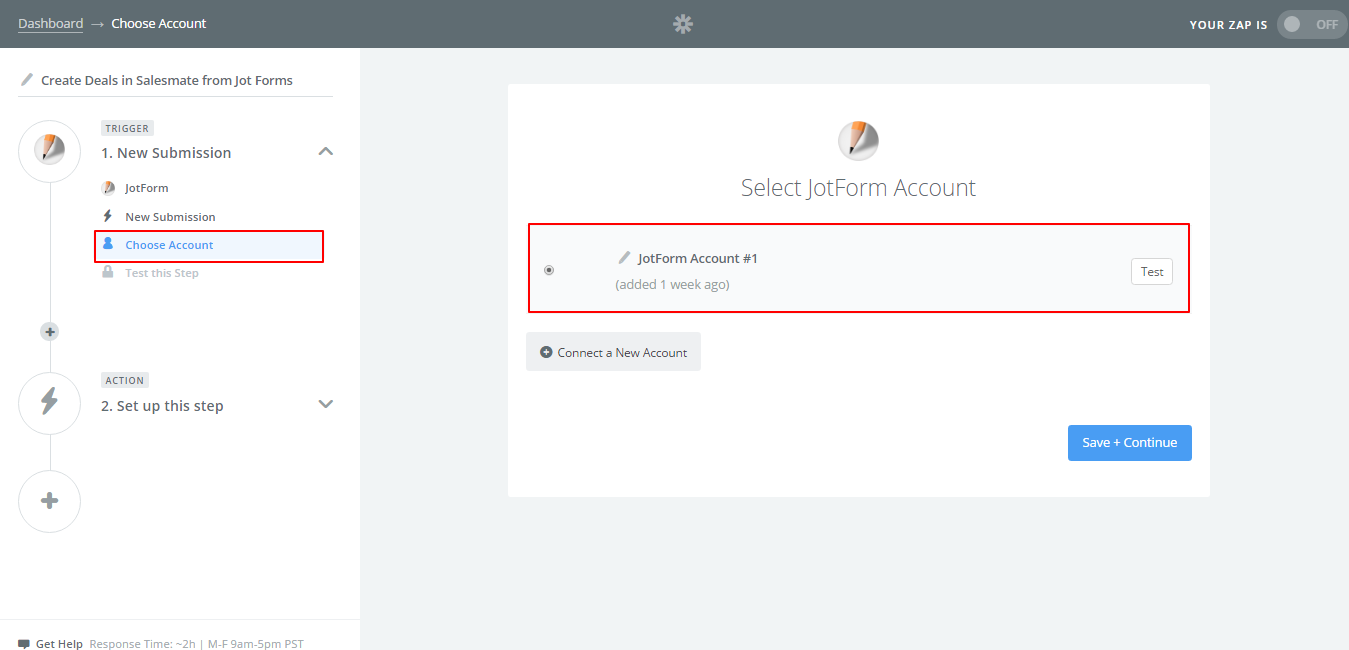Open Get Help chat icon

click(x=24, y=644)
